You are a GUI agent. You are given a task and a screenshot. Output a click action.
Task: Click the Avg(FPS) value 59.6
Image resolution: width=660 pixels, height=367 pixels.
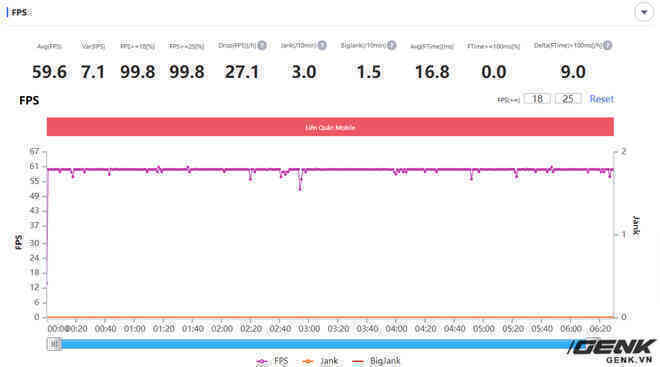49,72
